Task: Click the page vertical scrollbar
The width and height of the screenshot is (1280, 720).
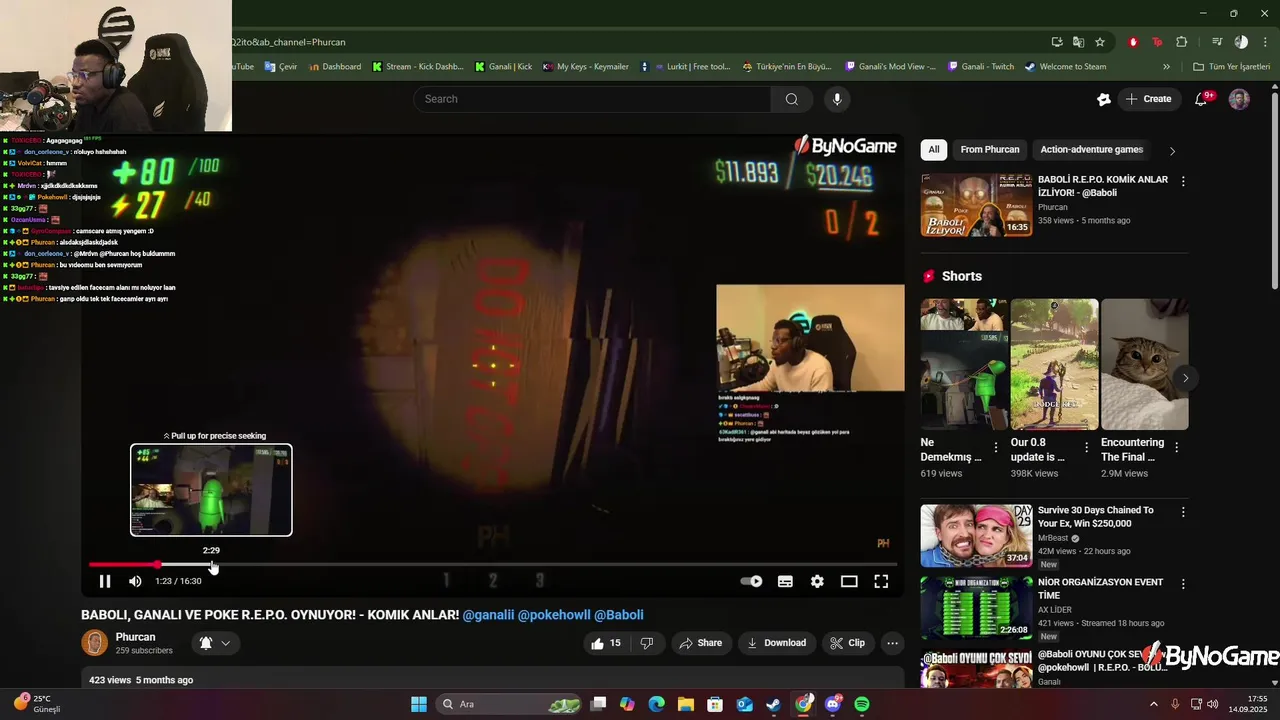Action: [x=1275, y=190]
